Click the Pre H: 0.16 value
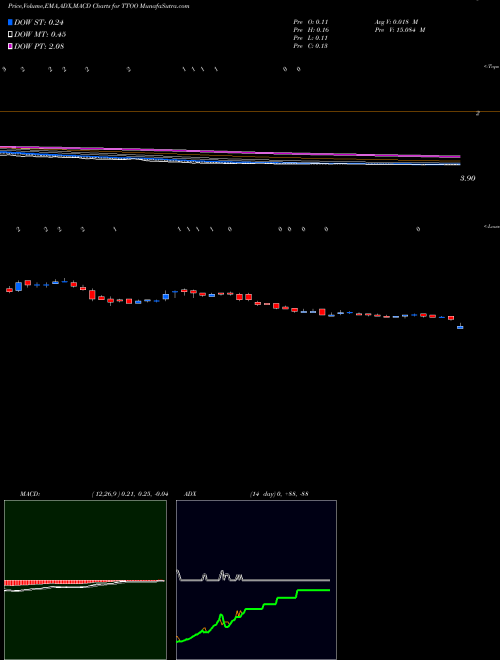This screenshot has height=660, width=500. click(311, 30)
